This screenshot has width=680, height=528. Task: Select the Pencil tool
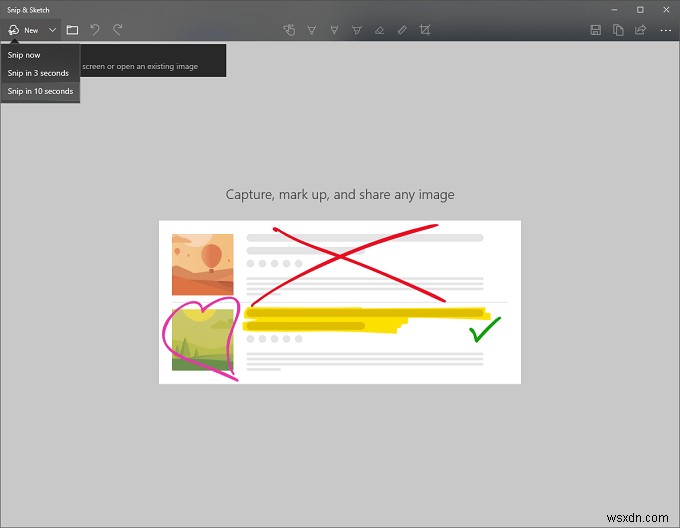[334, 30]
